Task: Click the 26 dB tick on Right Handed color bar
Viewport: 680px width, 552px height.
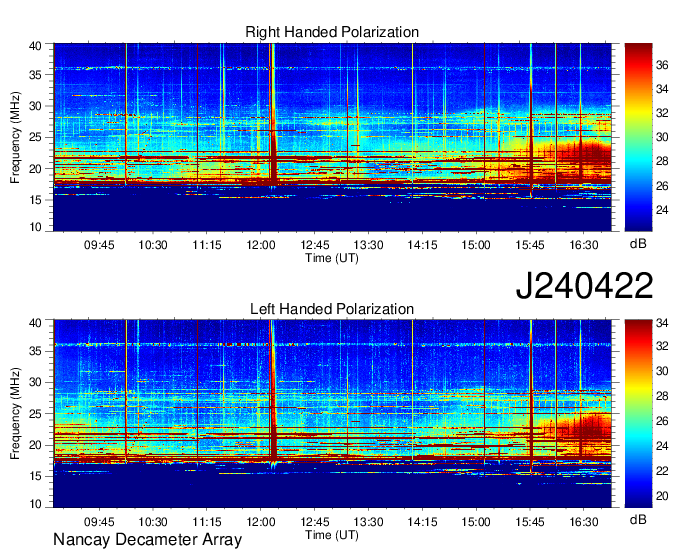Action: [662, 186]
